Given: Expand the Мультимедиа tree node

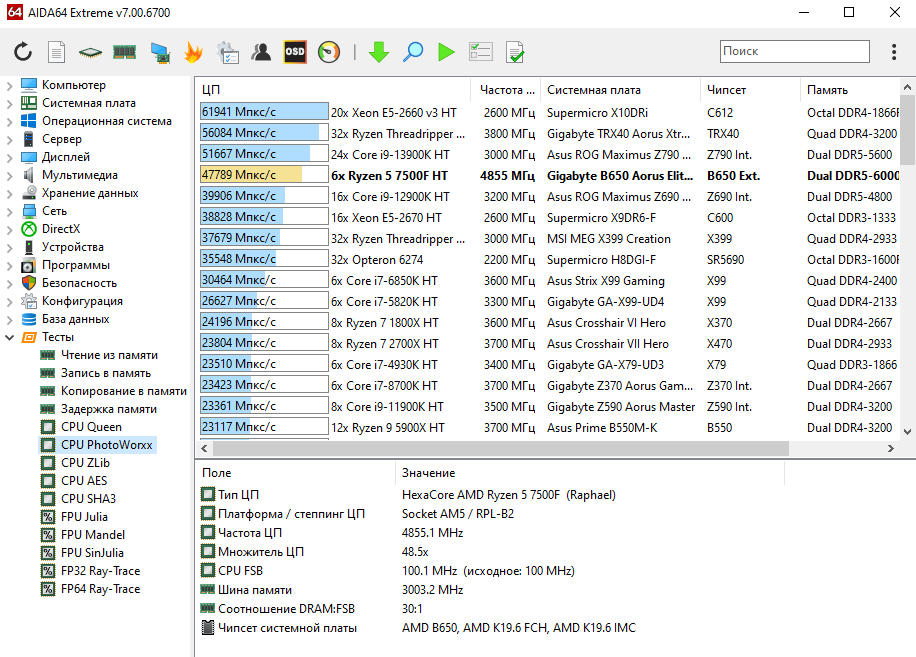Looking at the screenshot, I should point(9,176).
